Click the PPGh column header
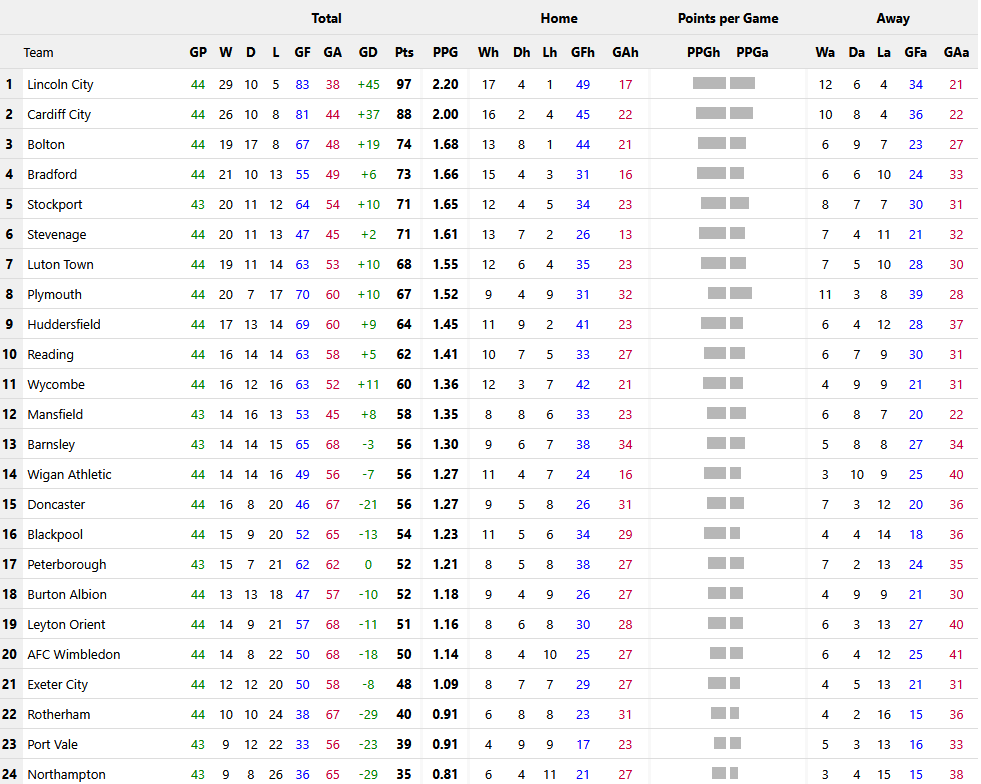This screenshot has height=784, width=981. coord(704,53)
